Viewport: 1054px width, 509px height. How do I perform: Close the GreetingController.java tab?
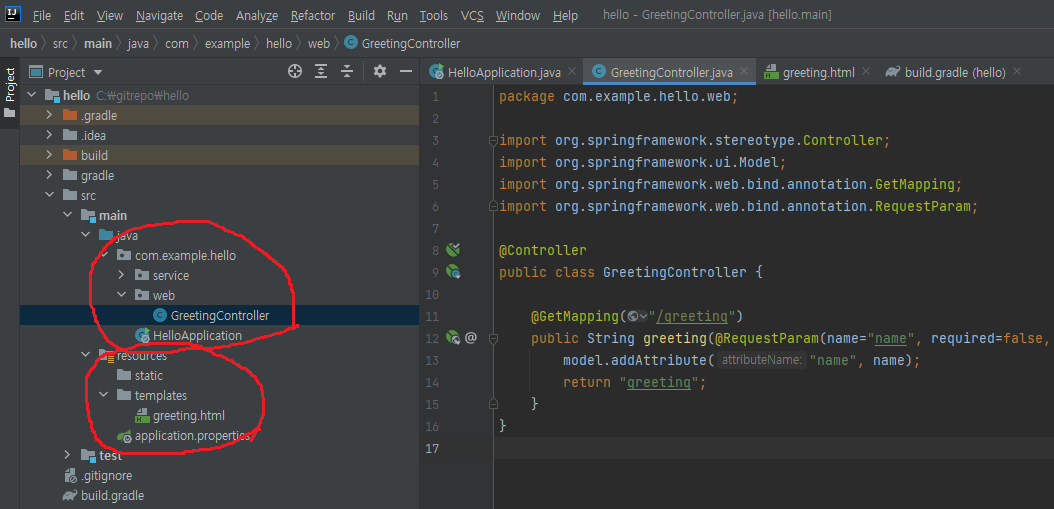[744, 71]
